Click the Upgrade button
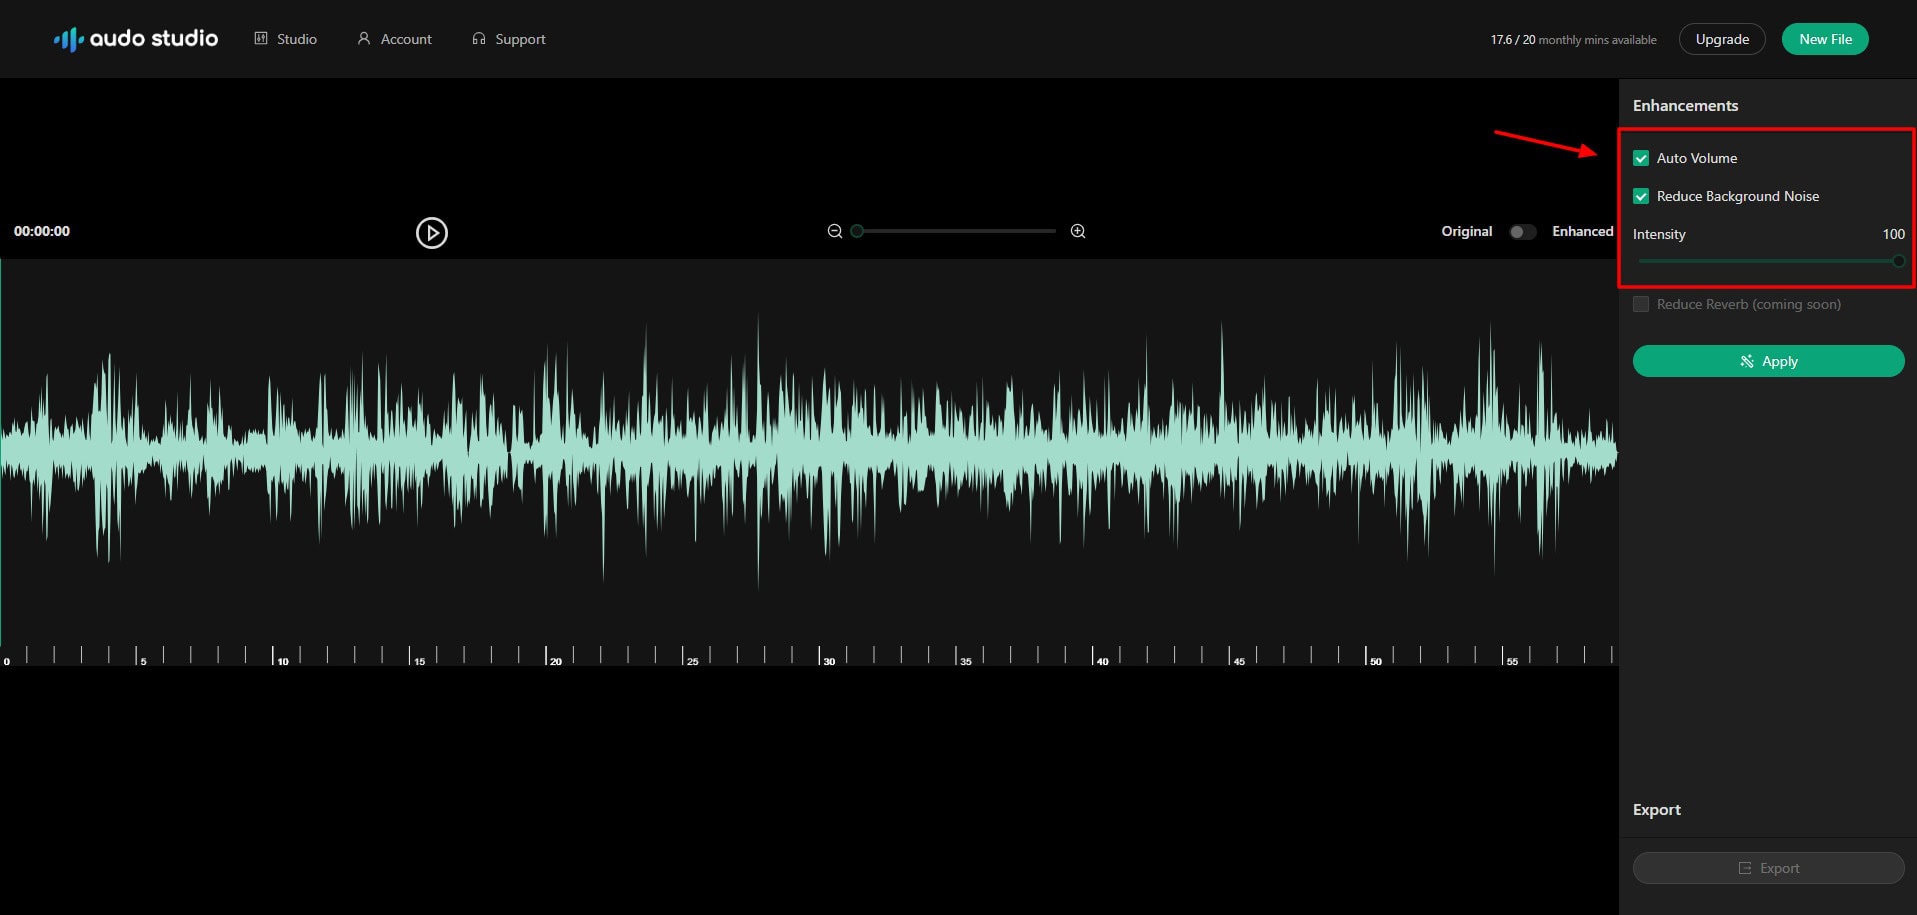This screenshot has height=915, width=1917. (1722, 39)
